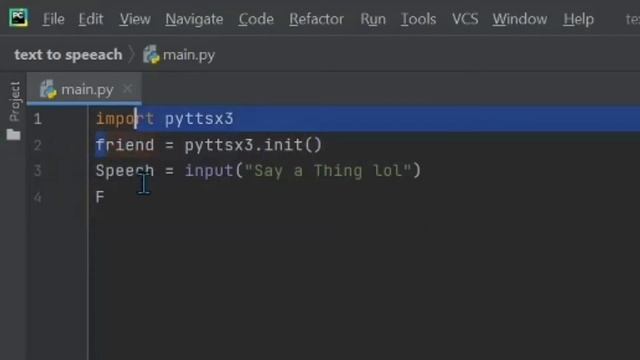Click the 'Speech' variable on line 3
The image size is (640, 360).
pos(125,171)
